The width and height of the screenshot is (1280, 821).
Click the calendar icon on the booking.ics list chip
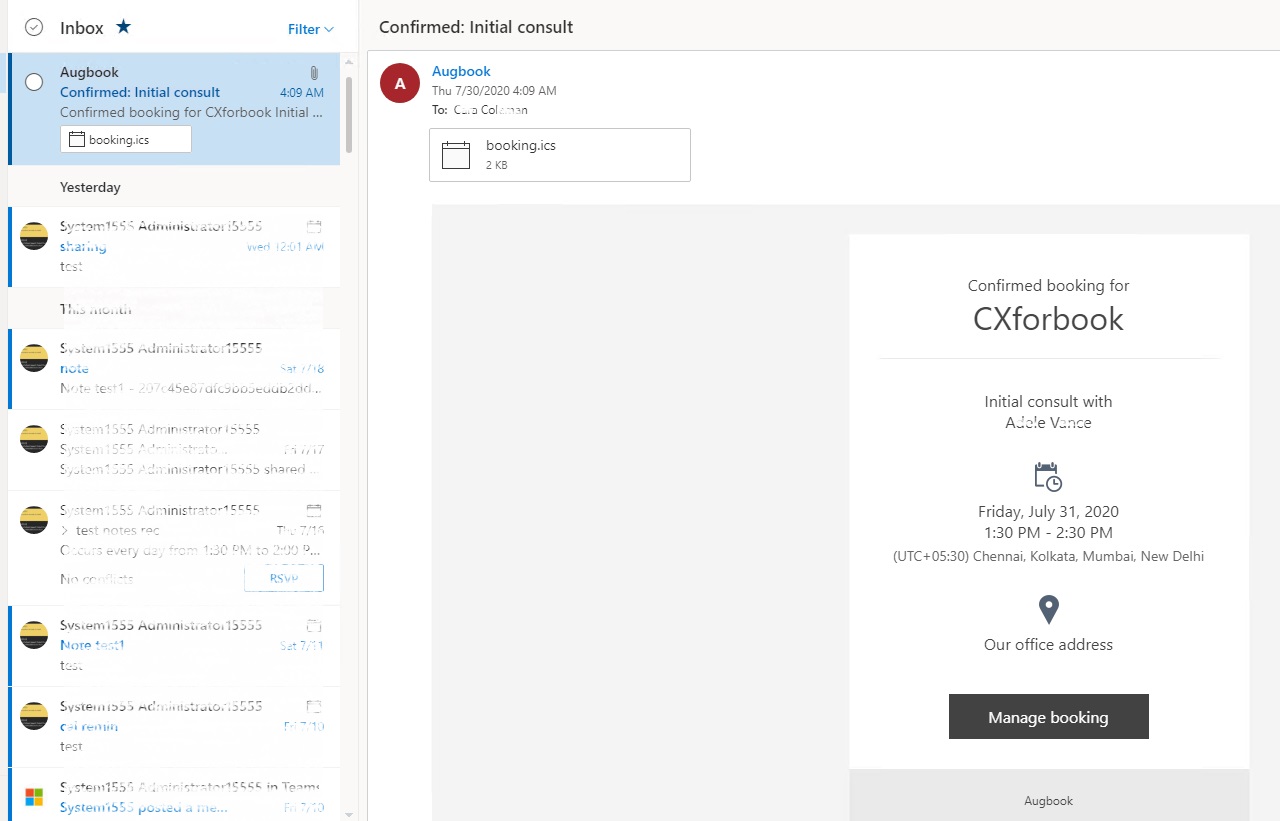[x=77, y=139]
